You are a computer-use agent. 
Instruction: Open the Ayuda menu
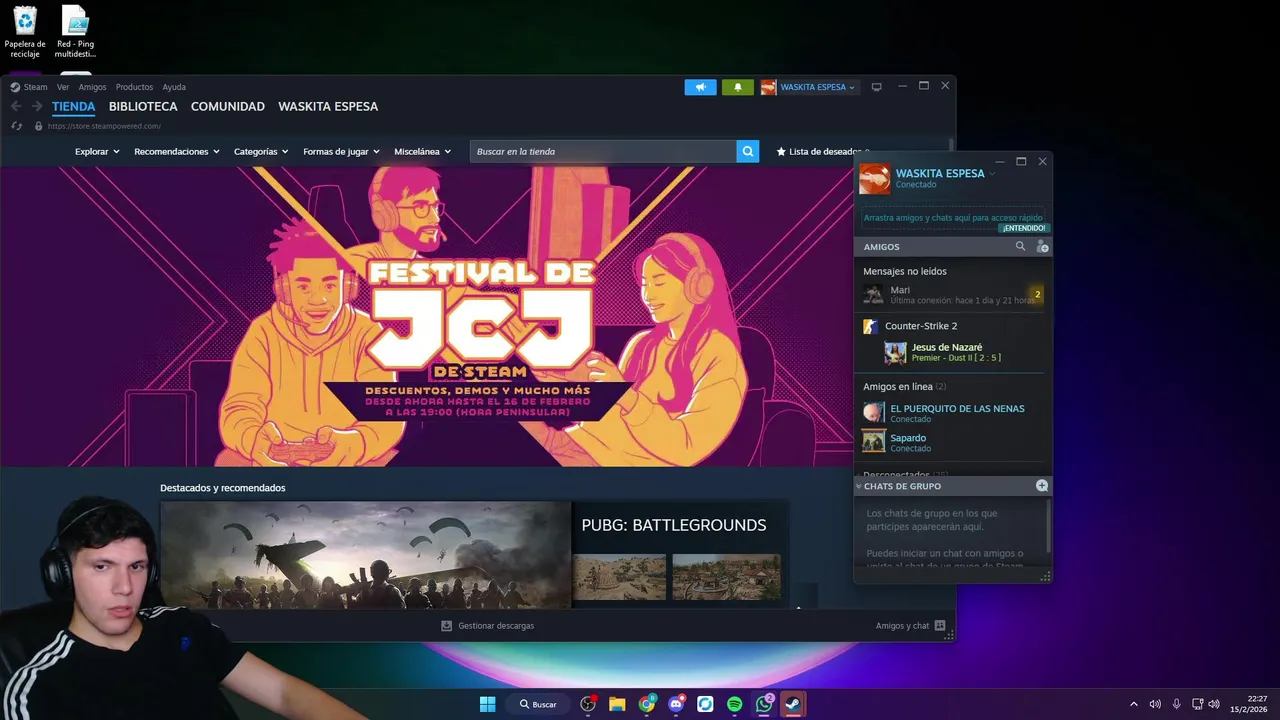pyautogui.click(x=174, y=87)
